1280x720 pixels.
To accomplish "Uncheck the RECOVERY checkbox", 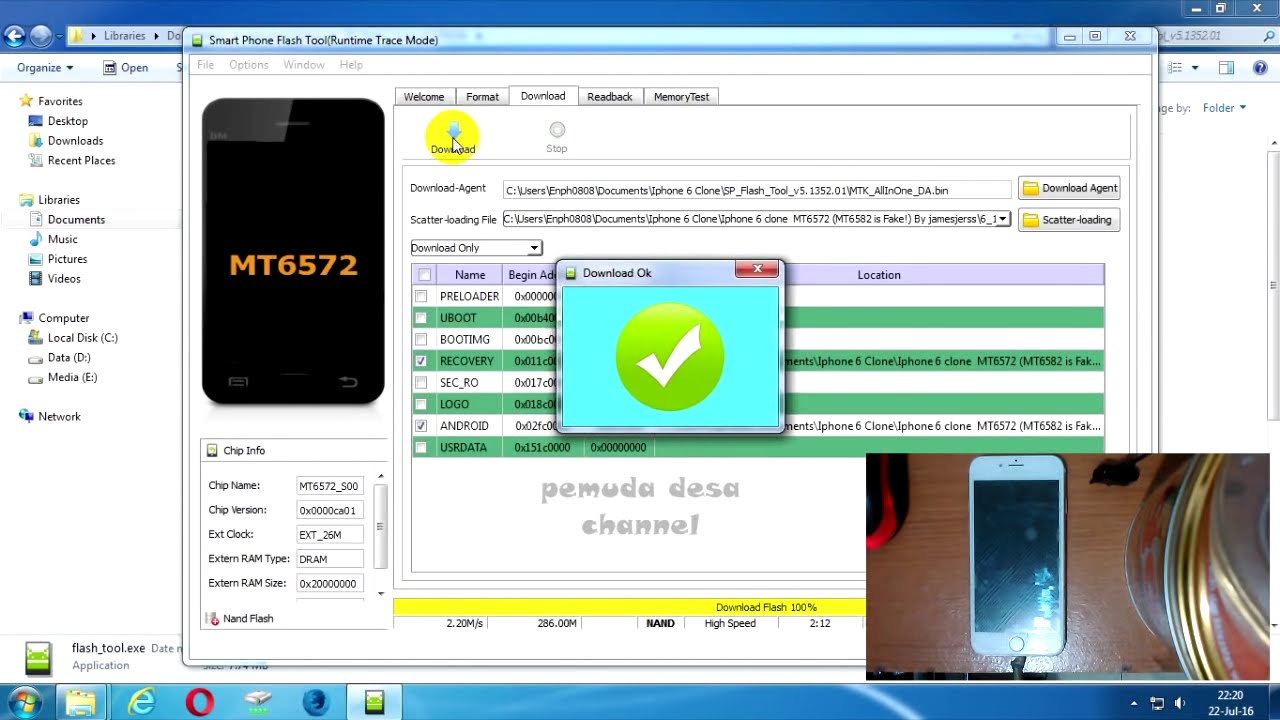I will point(421,361).
